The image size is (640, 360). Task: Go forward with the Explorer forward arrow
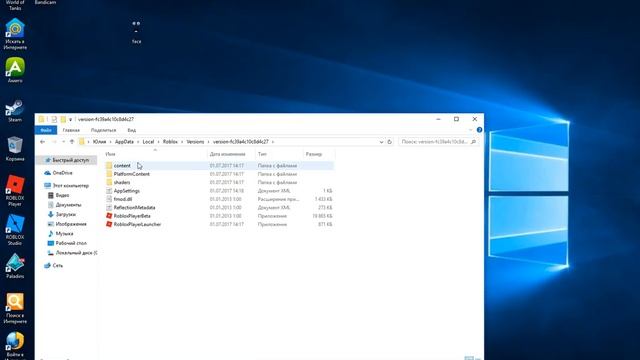[x=54, y=142]
